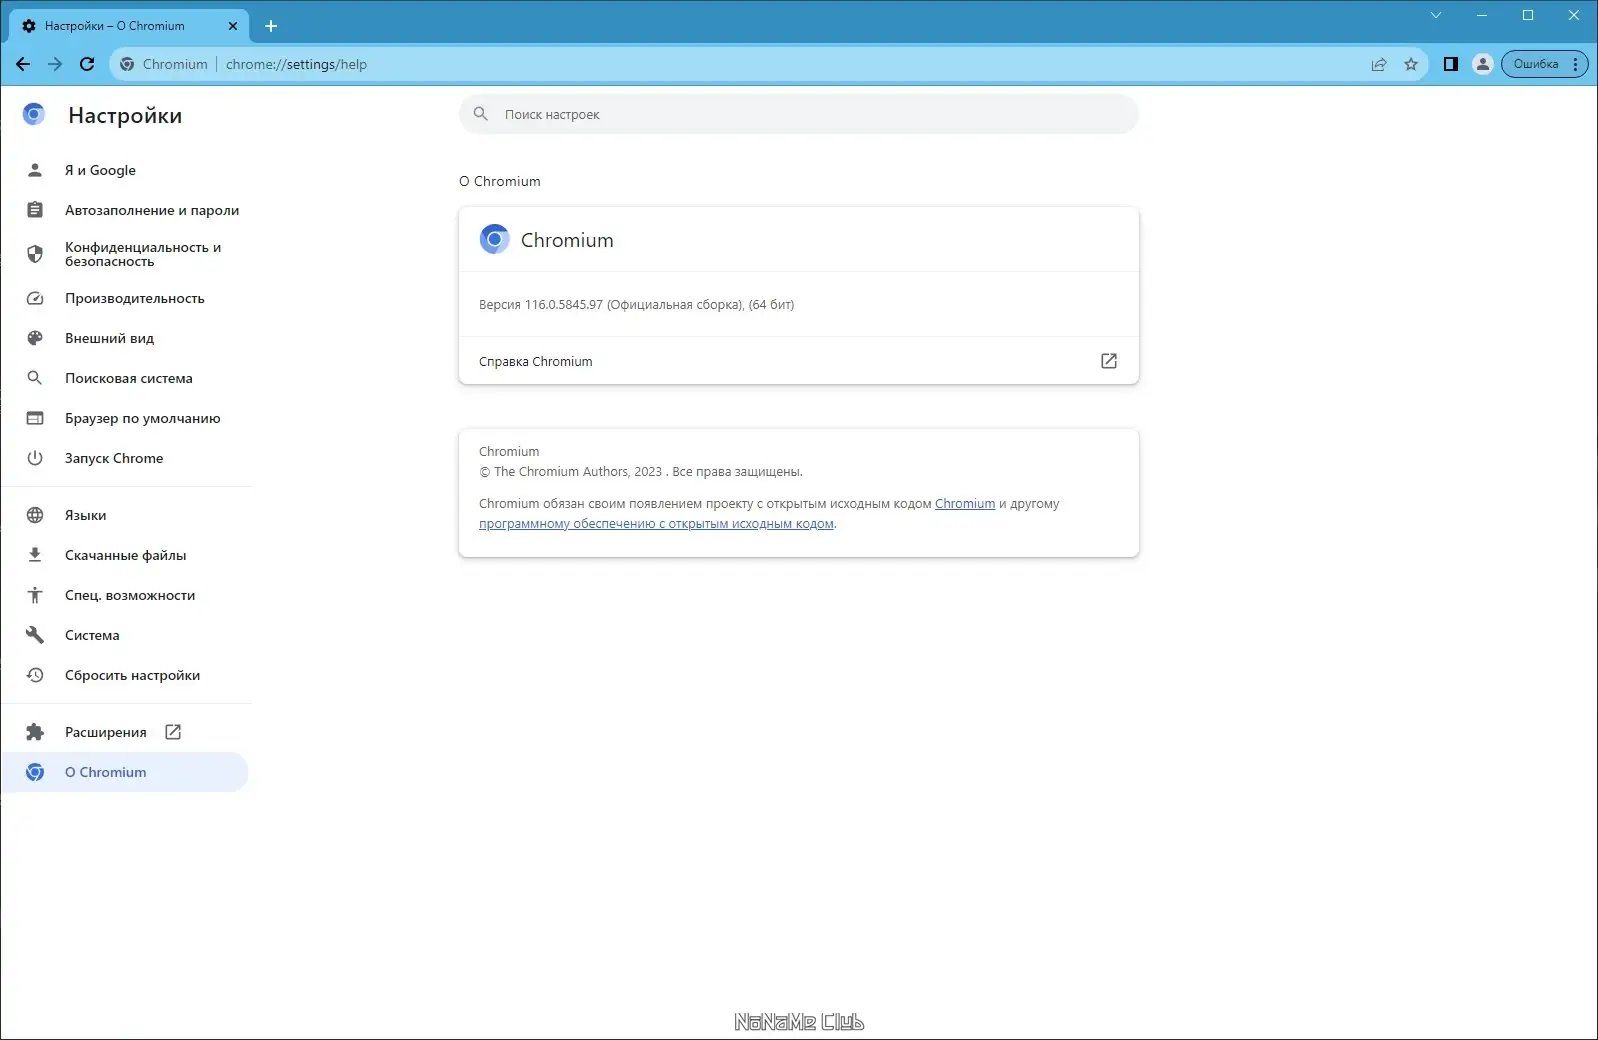The height and width of the screenshot is (1040, 1598).
Task: Open Браузер по умолчанию section
Action: pos(126,418)
